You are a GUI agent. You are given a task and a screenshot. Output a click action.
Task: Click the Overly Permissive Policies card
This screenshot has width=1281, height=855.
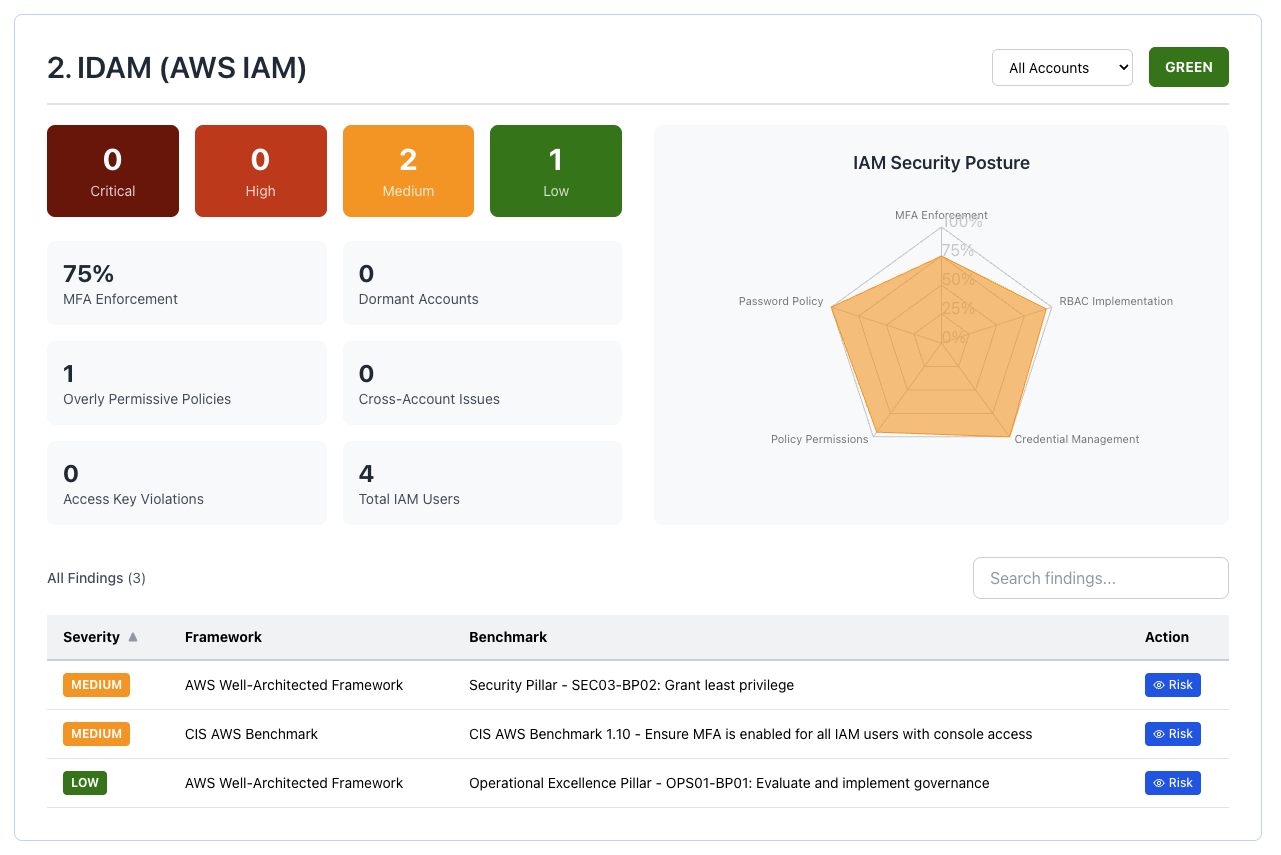click(x=187, y=383)
